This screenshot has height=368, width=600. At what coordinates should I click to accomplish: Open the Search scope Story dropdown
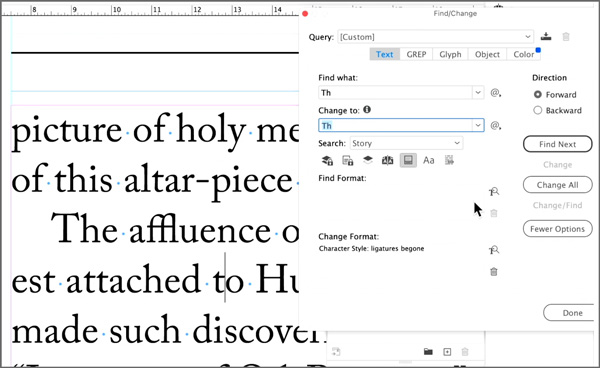[406, 143]
